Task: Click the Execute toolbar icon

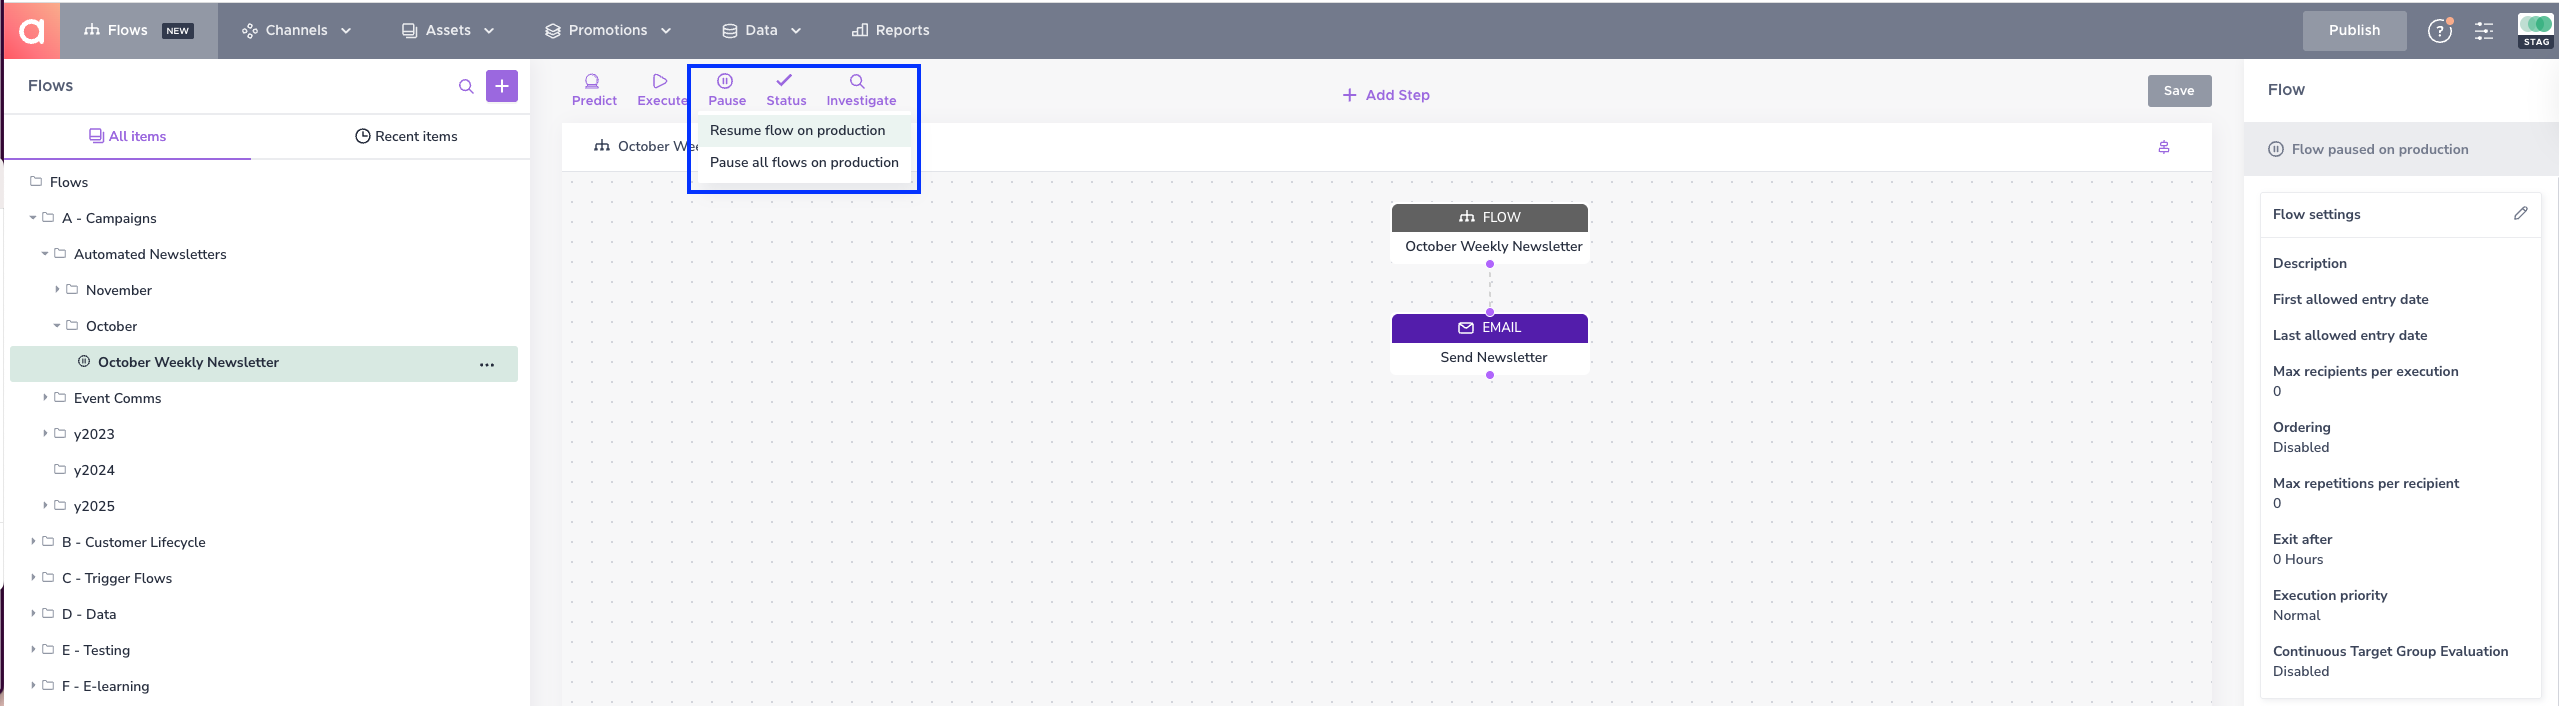Action: tap(661, 90)
